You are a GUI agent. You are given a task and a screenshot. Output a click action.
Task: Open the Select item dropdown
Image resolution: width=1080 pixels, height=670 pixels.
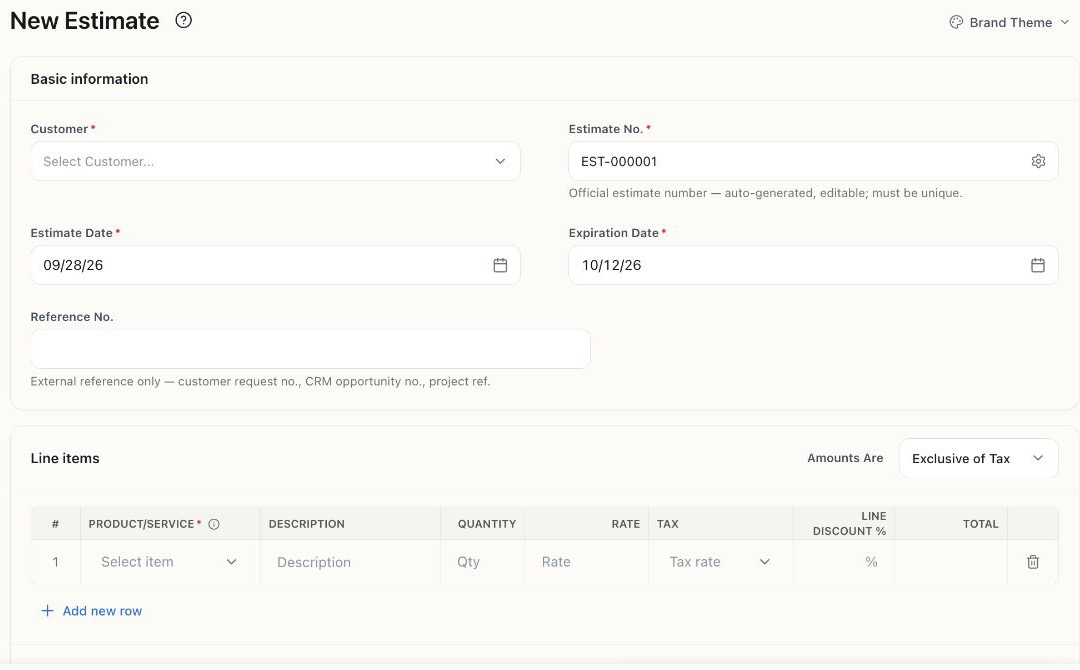point(169,562)
